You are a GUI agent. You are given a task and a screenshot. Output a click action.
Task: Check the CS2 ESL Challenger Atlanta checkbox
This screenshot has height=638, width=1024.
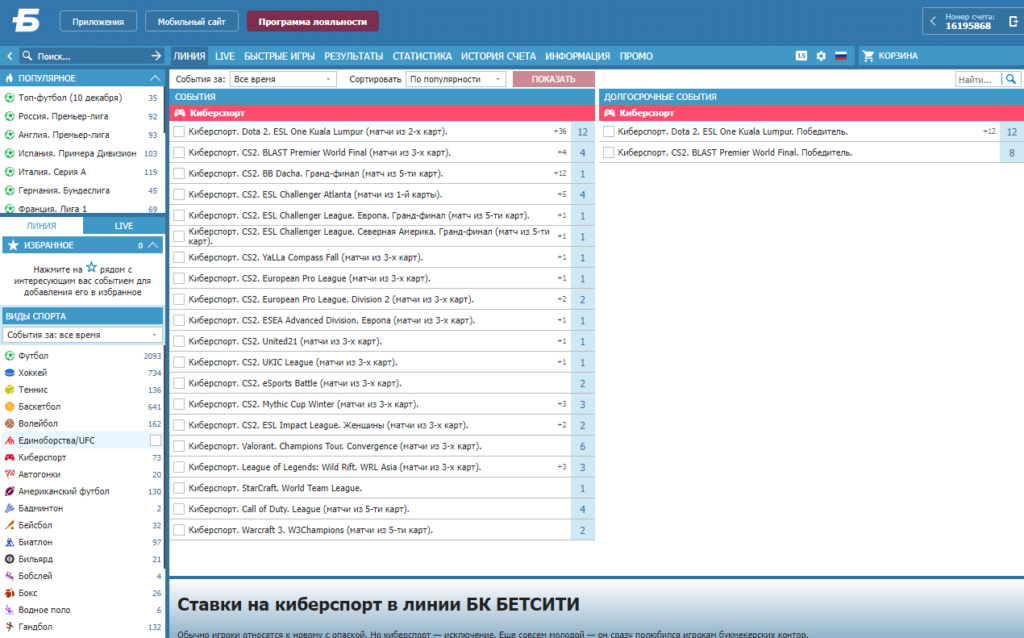(179, 195)
